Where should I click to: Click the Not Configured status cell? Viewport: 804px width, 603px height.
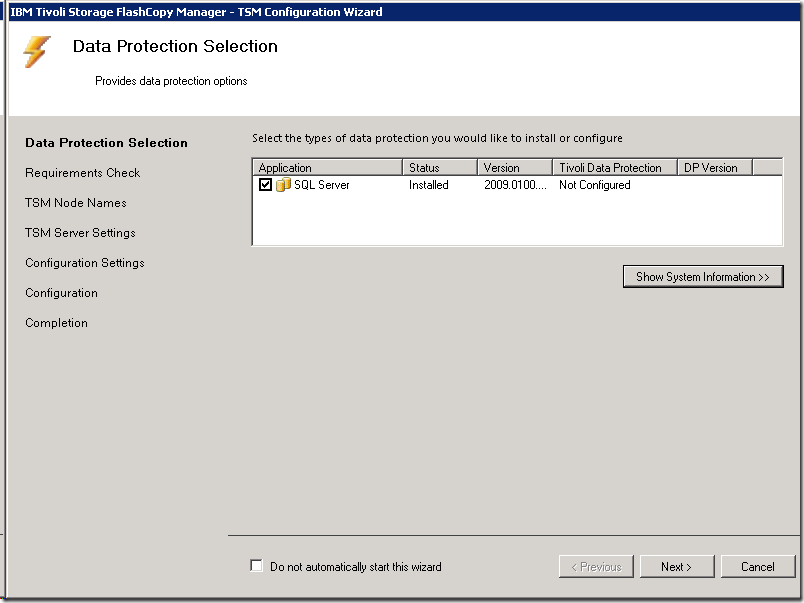coord(595,185)
